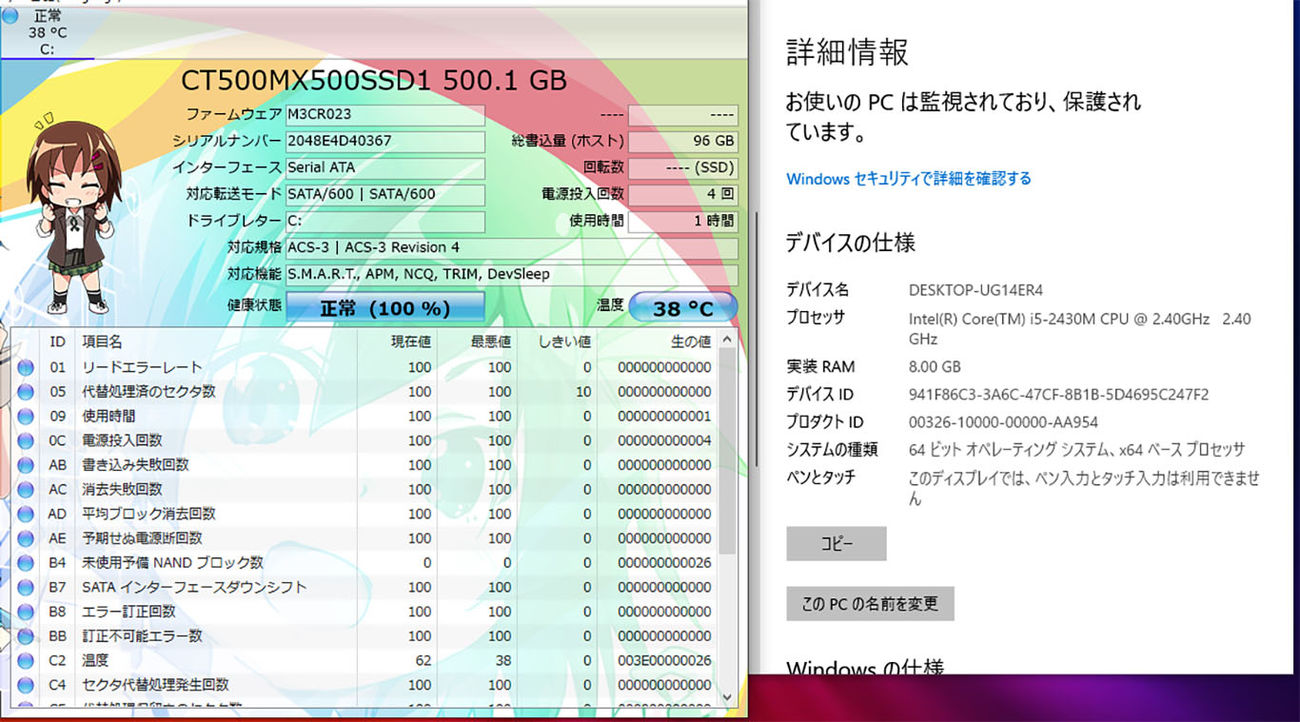
Task: Click status orb for B7 SATA インターフェースダウンシフト
Action: (x=25, y=587)
